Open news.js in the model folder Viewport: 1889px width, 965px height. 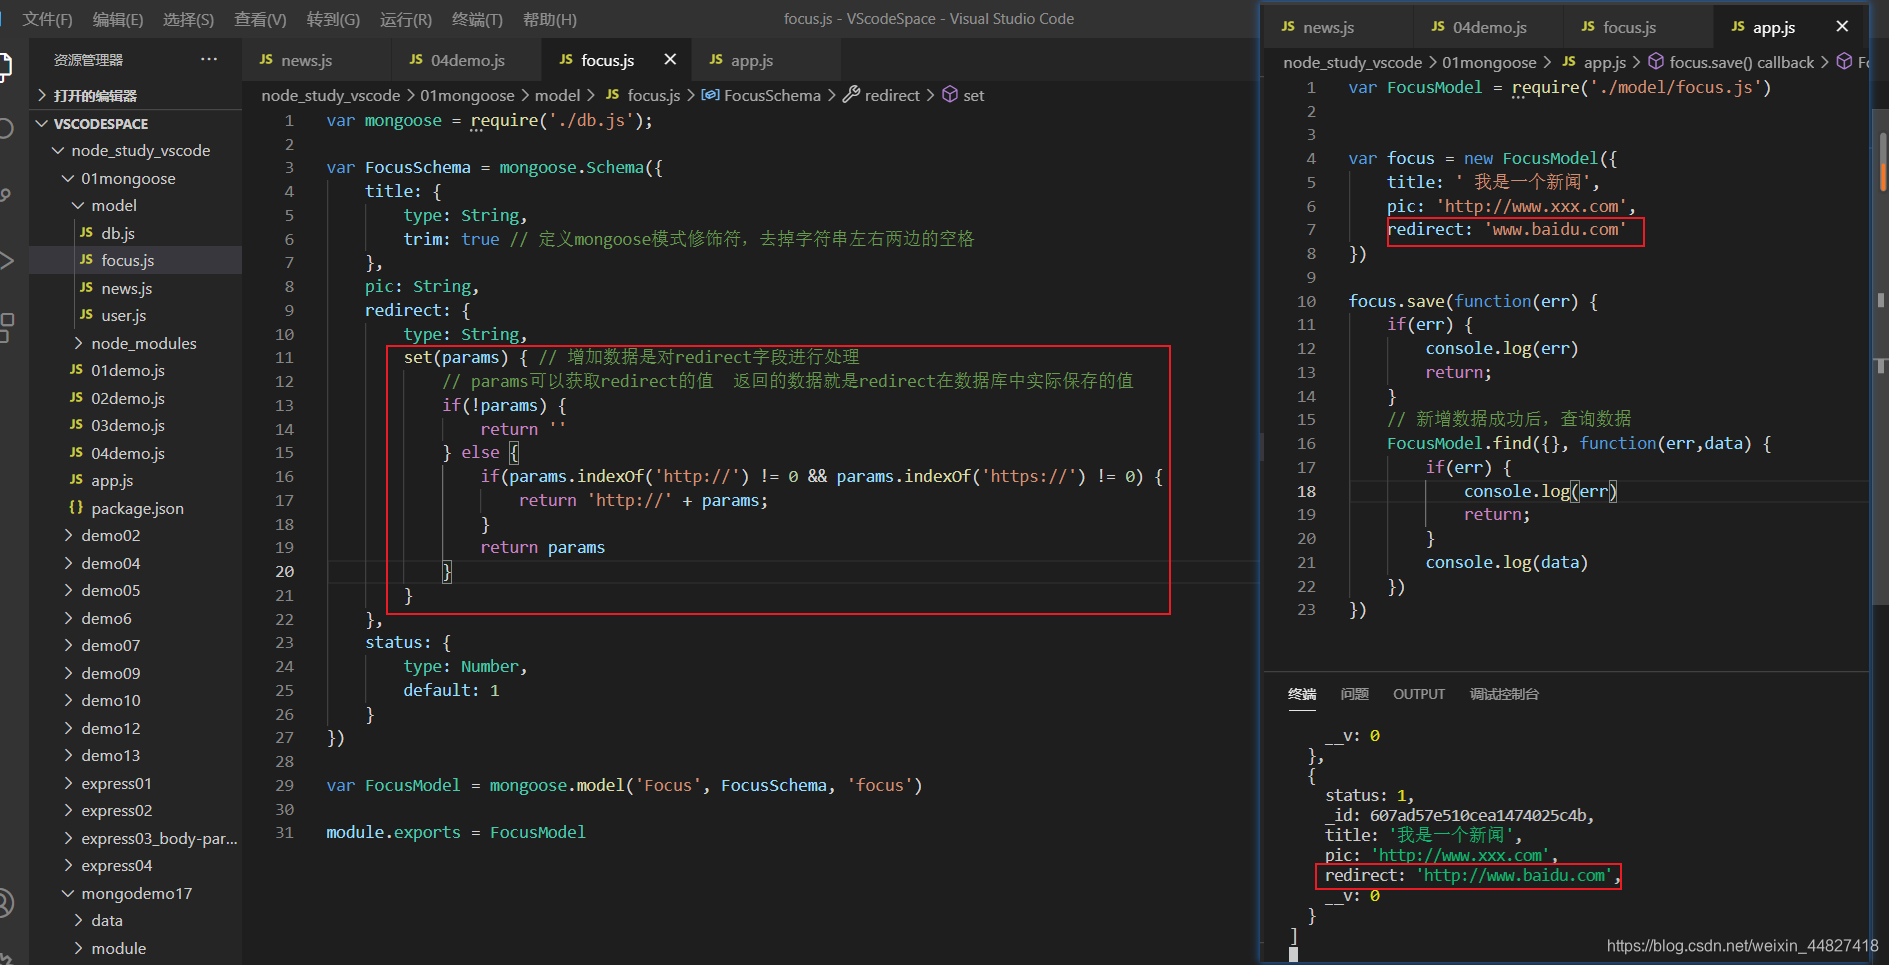[x=136, y=288]
